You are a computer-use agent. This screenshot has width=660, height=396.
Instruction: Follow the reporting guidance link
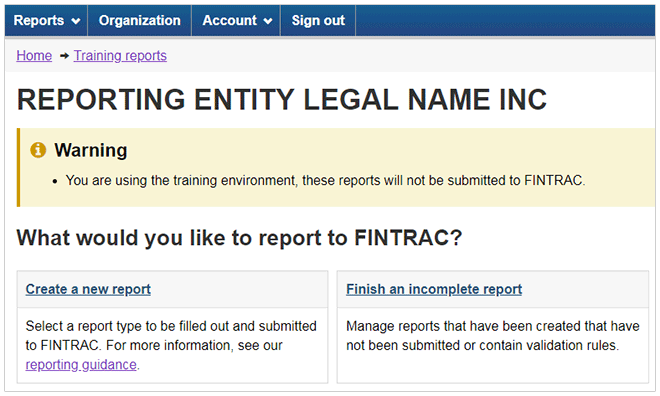tap(81, 364)
